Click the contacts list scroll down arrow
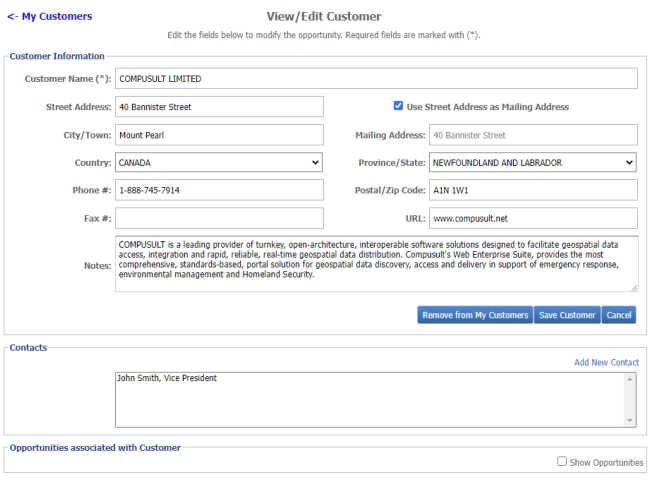 [x=629, y=421]
